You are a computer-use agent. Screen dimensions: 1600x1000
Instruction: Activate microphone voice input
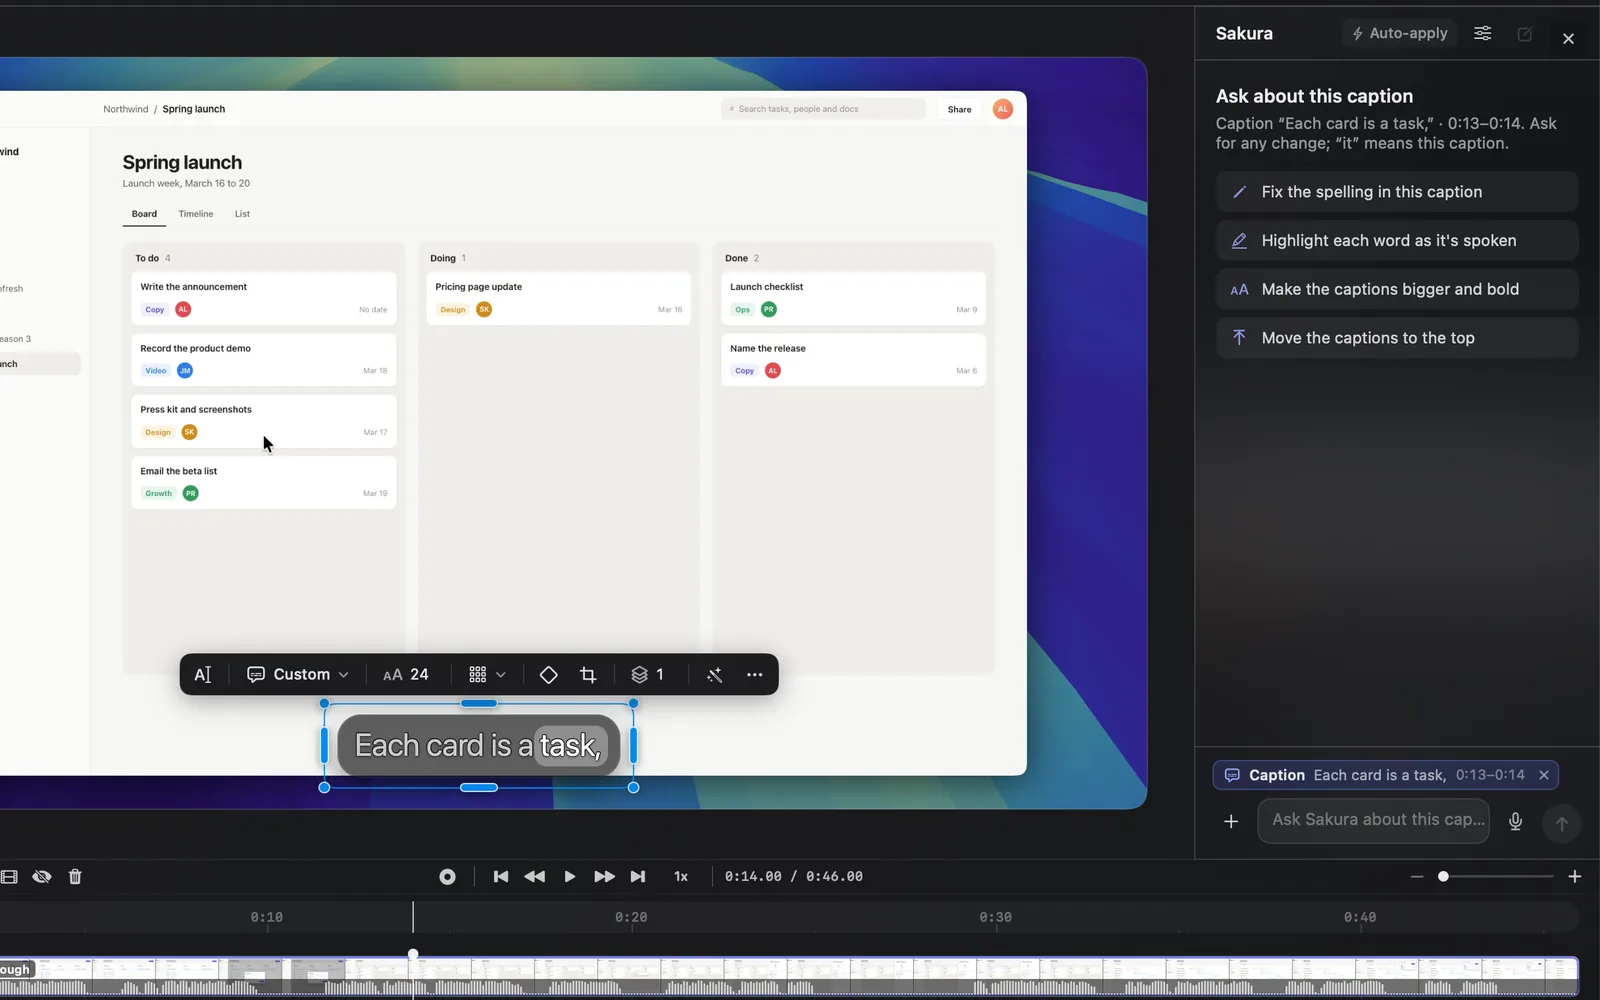(x=1516, y=821)
